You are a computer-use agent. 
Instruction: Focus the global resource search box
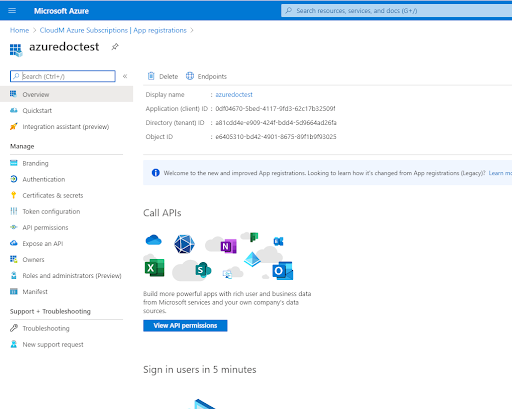pyautogui.click(x=397, y=11)
